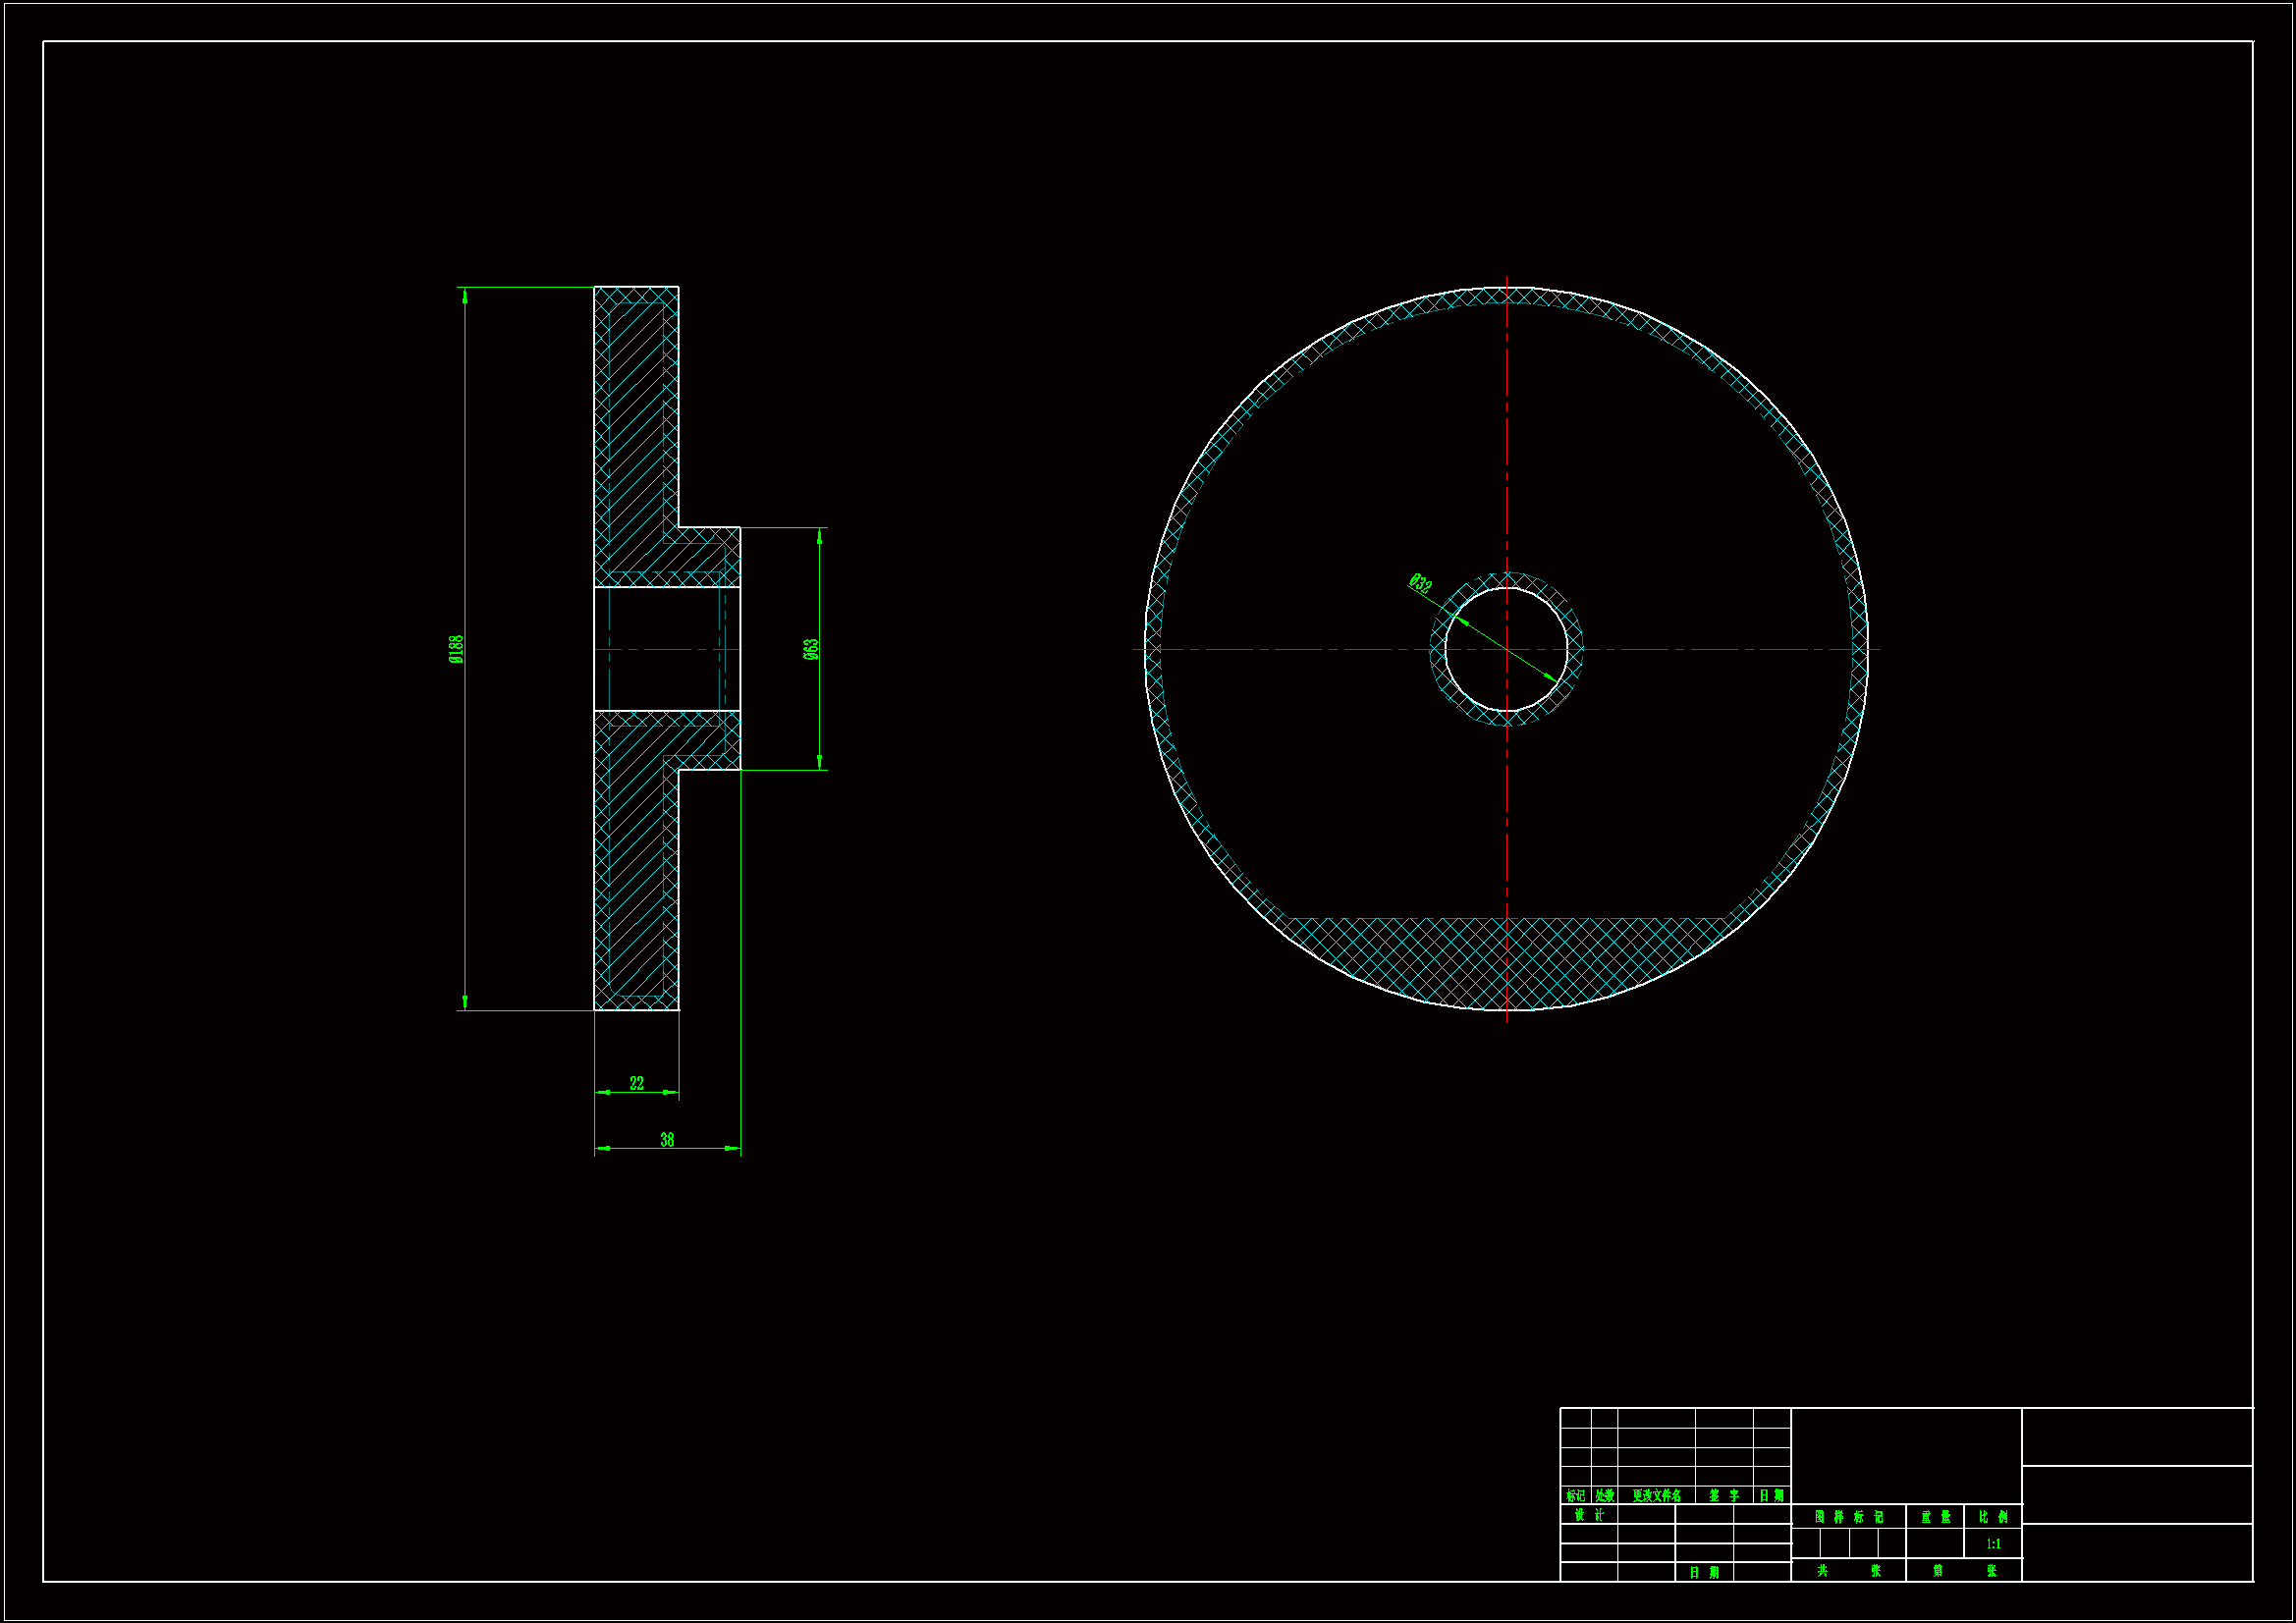
Task: Select the 第 张 sheet number cell
Action: tap(1964, 1571)
